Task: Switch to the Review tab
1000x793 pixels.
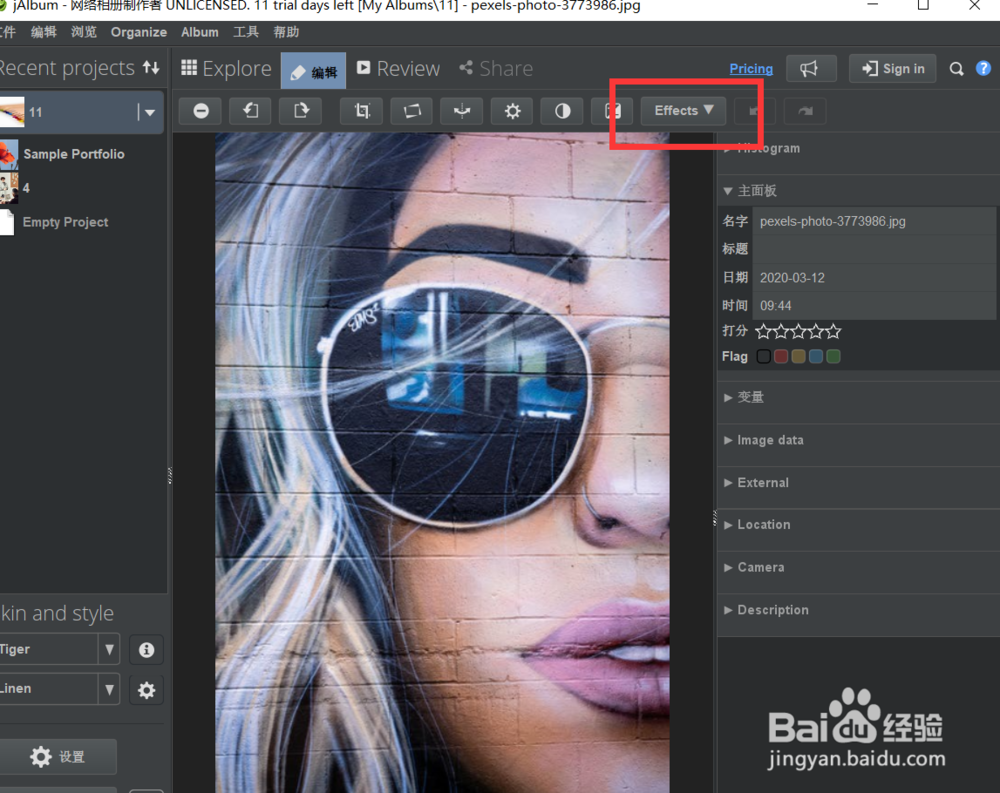Action: click(x=399, y=68)
